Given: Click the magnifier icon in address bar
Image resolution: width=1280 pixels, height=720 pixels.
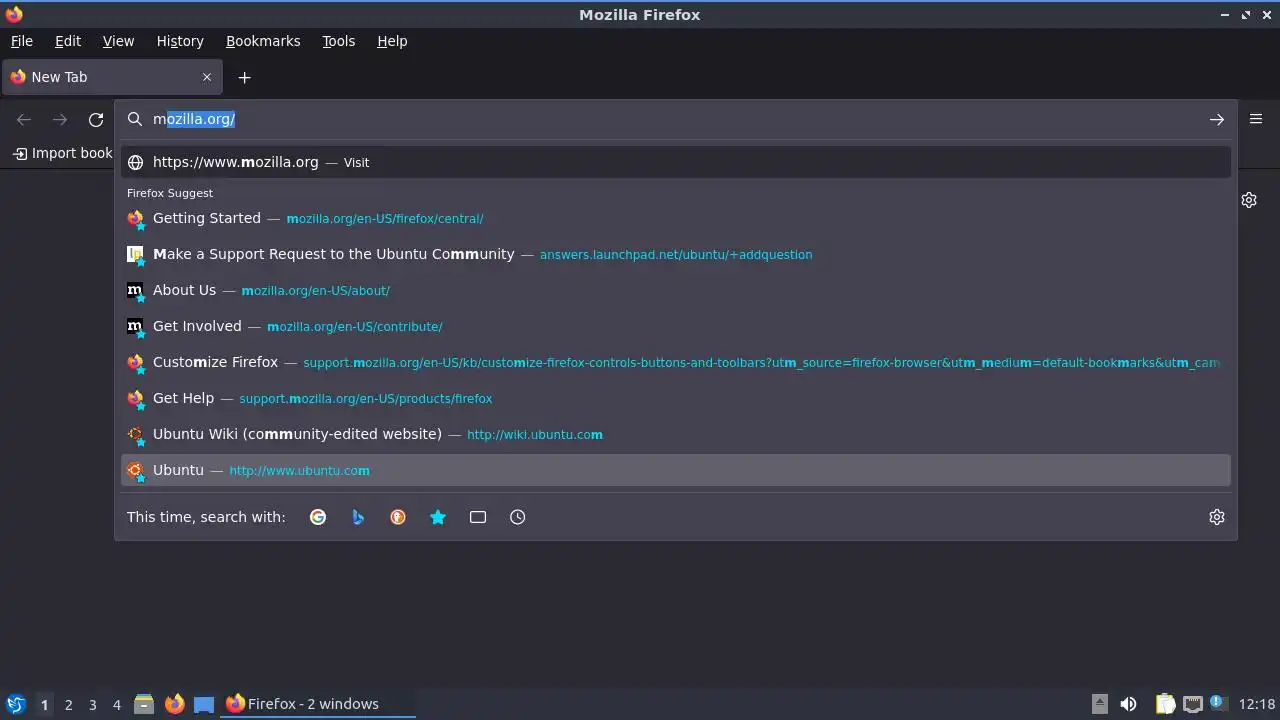Looking at the screenshot, I should point(135,119).
